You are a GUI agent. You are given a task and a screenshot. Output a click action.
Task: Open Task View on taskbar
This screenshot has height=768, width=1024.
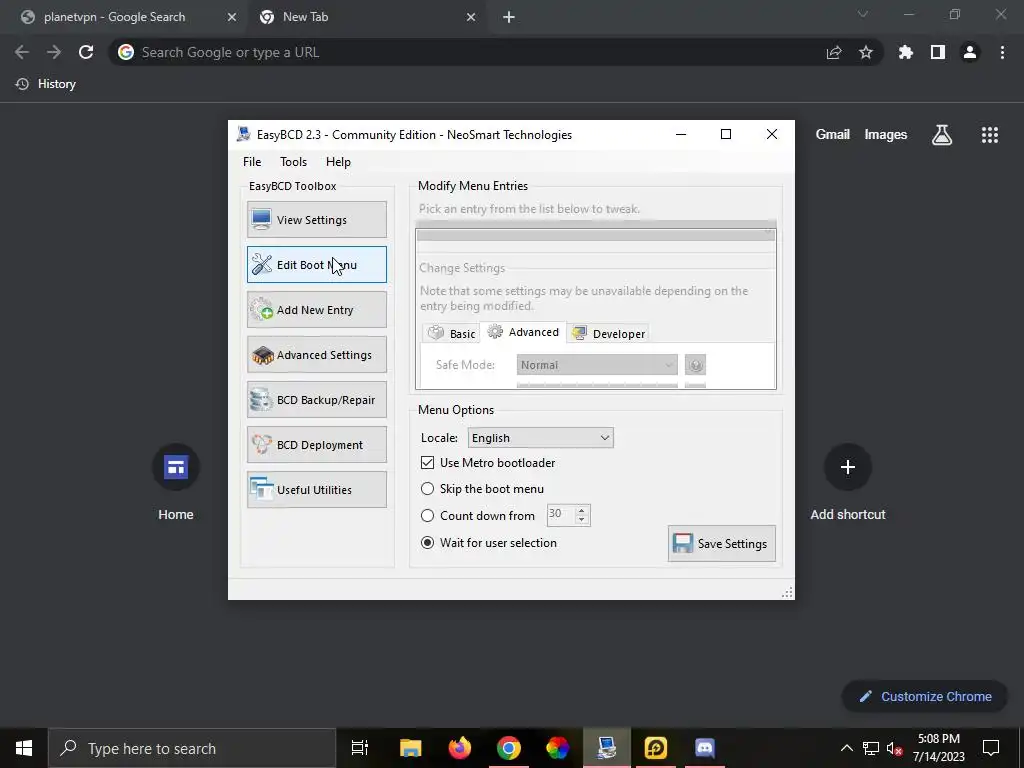click(360, 748)
